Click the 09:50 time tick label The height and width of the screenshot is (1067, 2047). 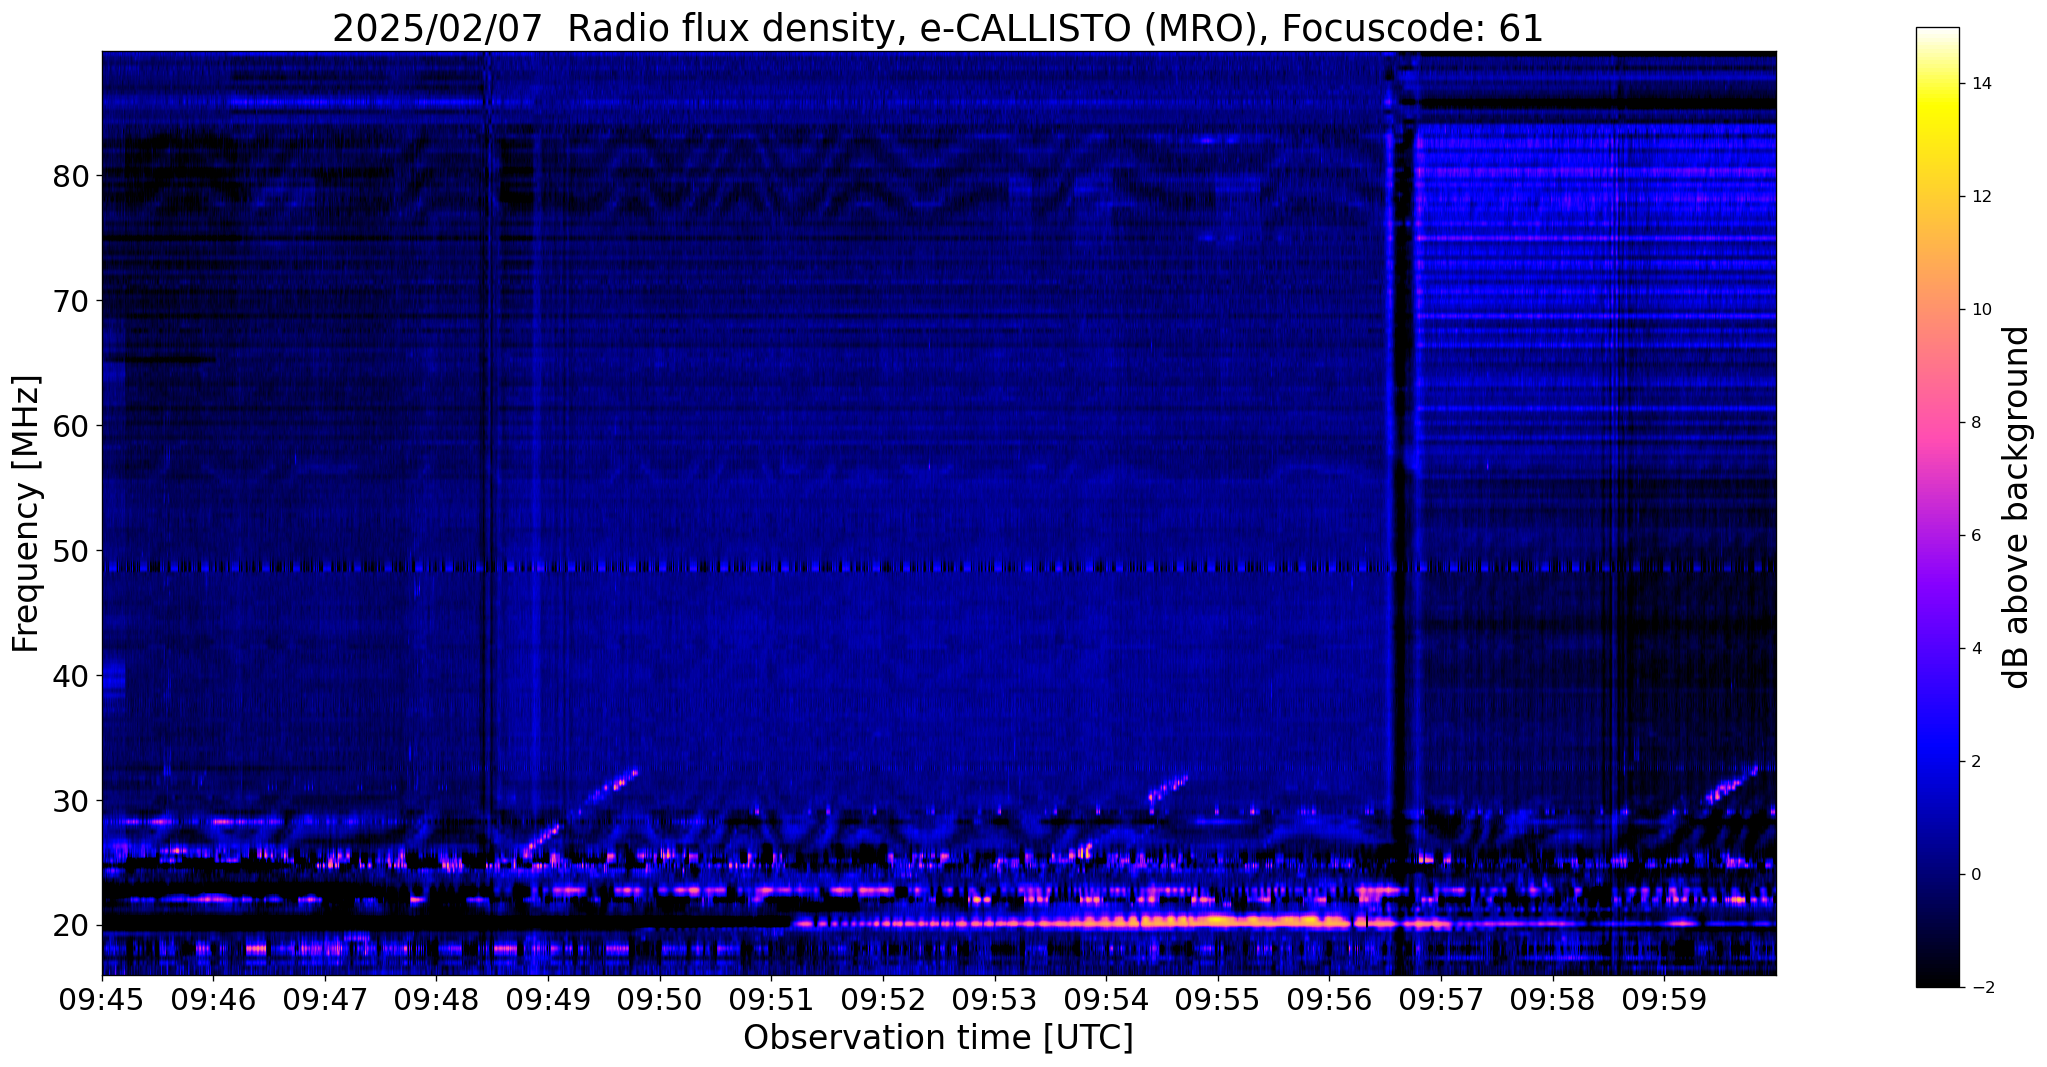coord(660,999)
